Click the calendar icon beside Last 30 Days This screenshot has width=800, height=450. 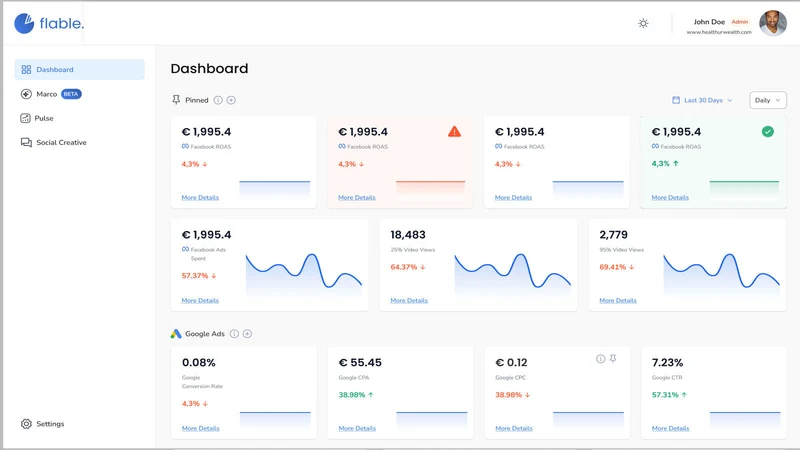point(676,100)
